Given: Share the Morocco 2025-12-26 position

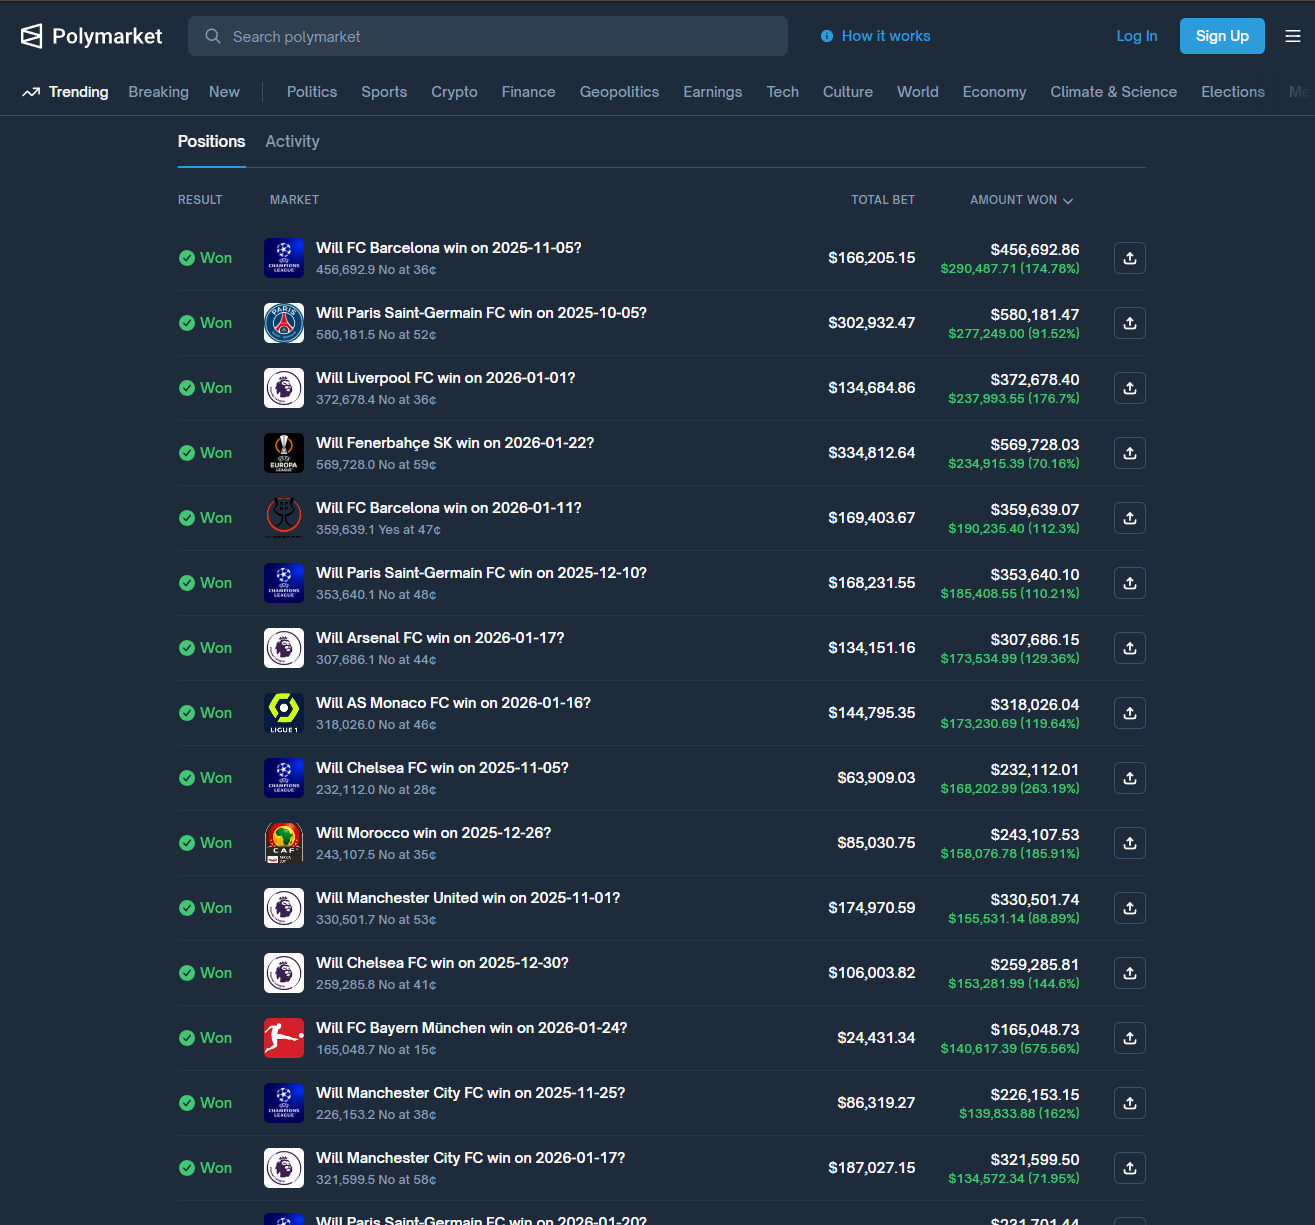Looking at the screenshot, I should [1129, 843].
